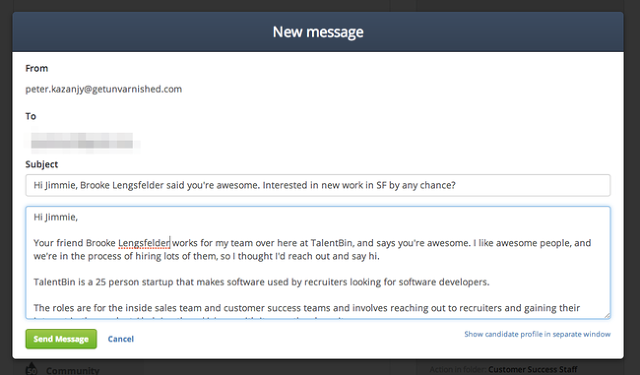Click the Subject field label
640x375 pixels.
pyautogui.click(x=42, y=164)
